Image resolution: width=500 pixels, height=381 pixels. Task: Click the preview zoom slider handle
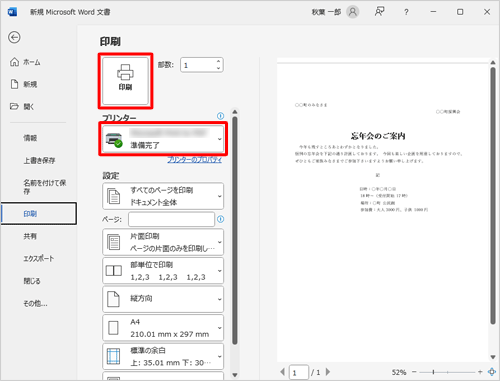tap(433, 372)
